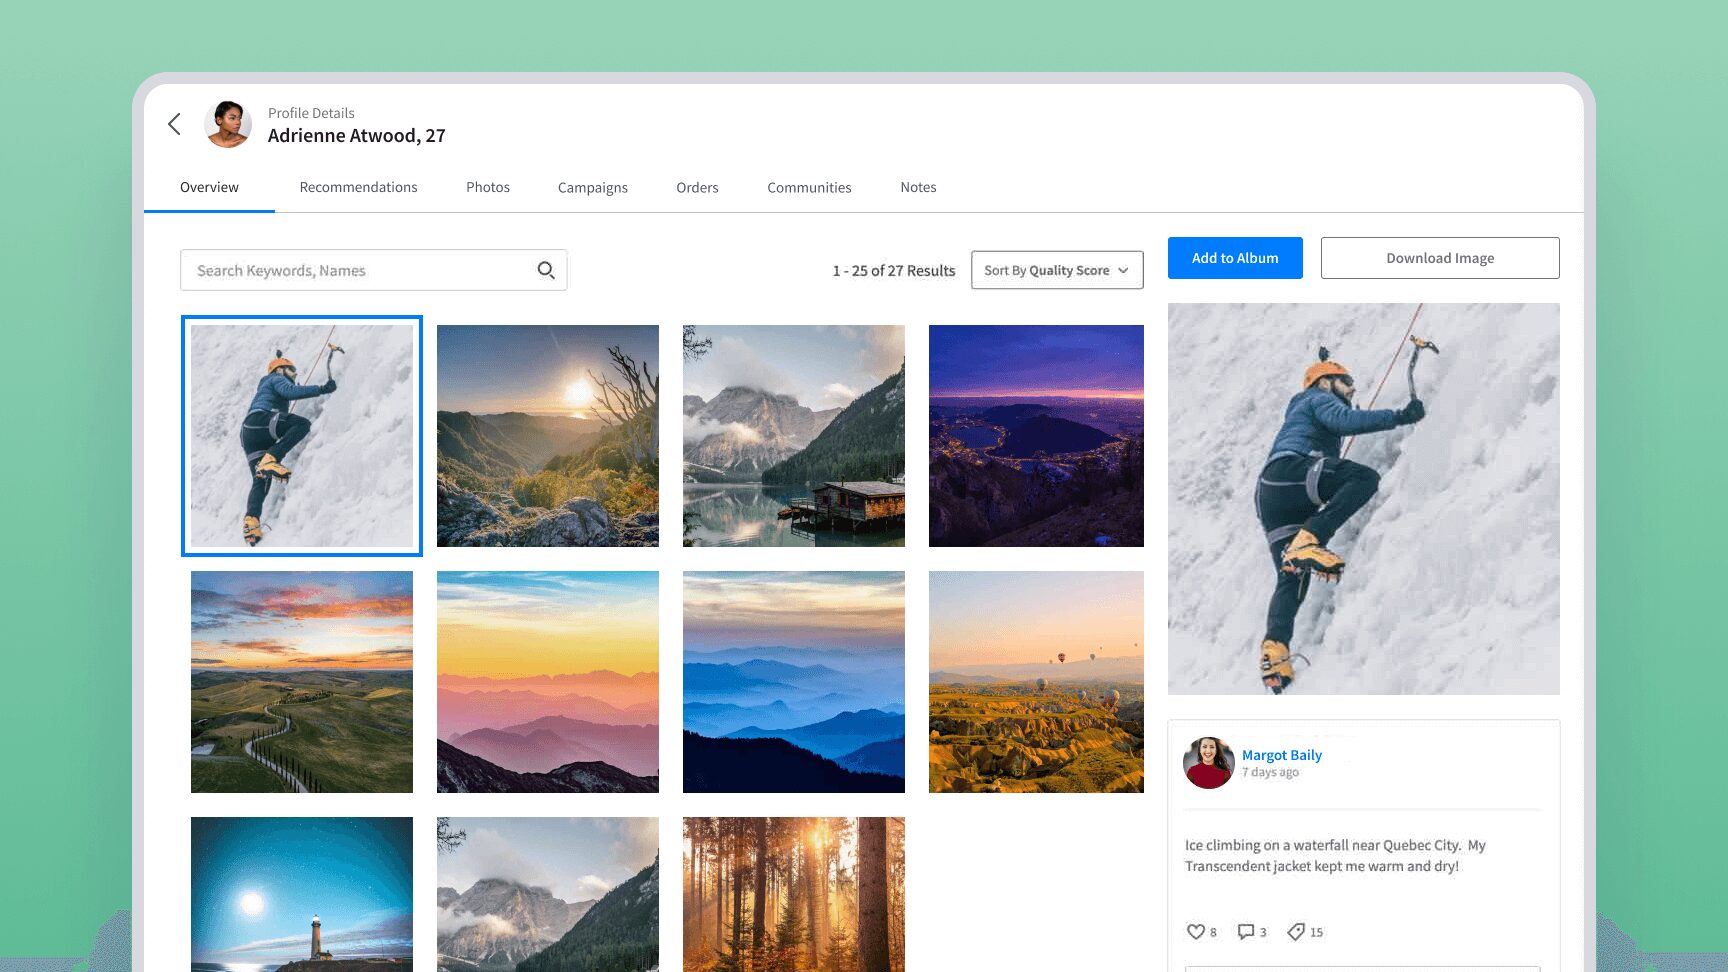This screenshot has width=1728, height=972.
Task: Select the winding road hills thumbnail
Action: point(302,682)
